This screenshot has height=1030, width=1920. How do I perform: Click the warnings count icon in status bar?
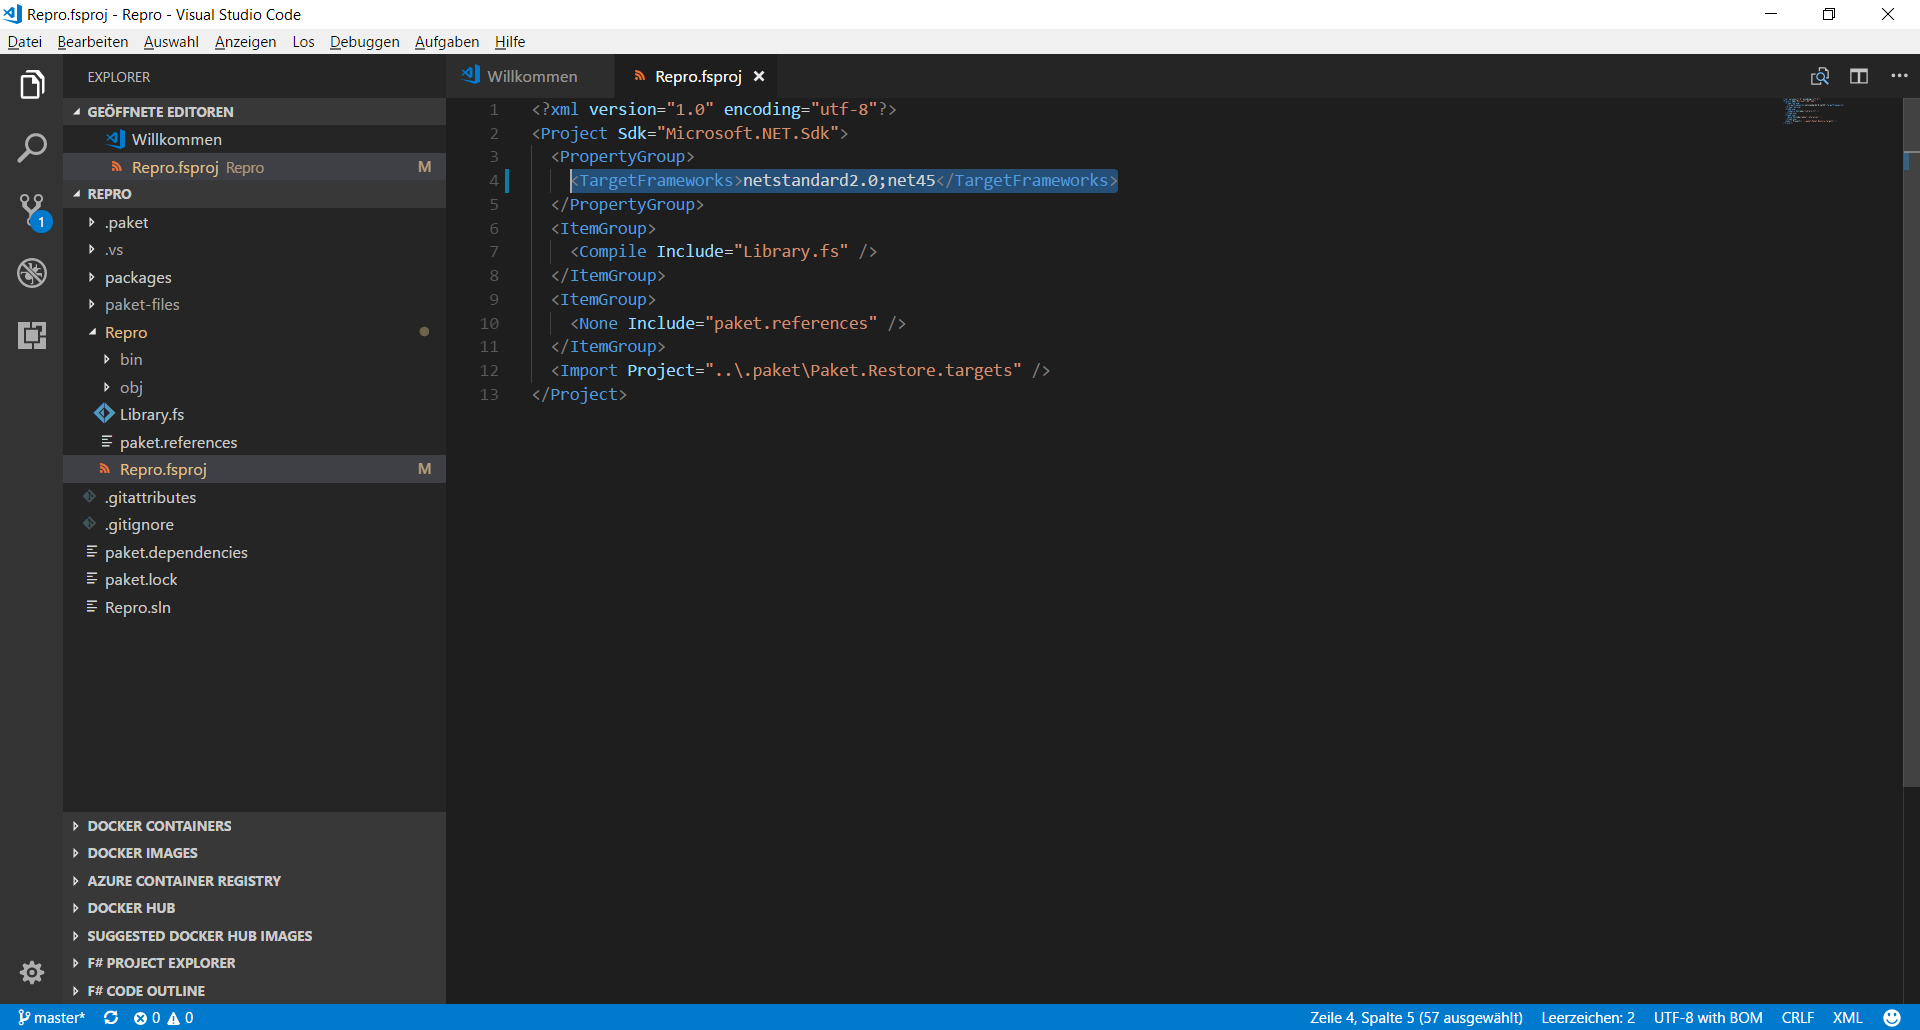[173, 1017]
